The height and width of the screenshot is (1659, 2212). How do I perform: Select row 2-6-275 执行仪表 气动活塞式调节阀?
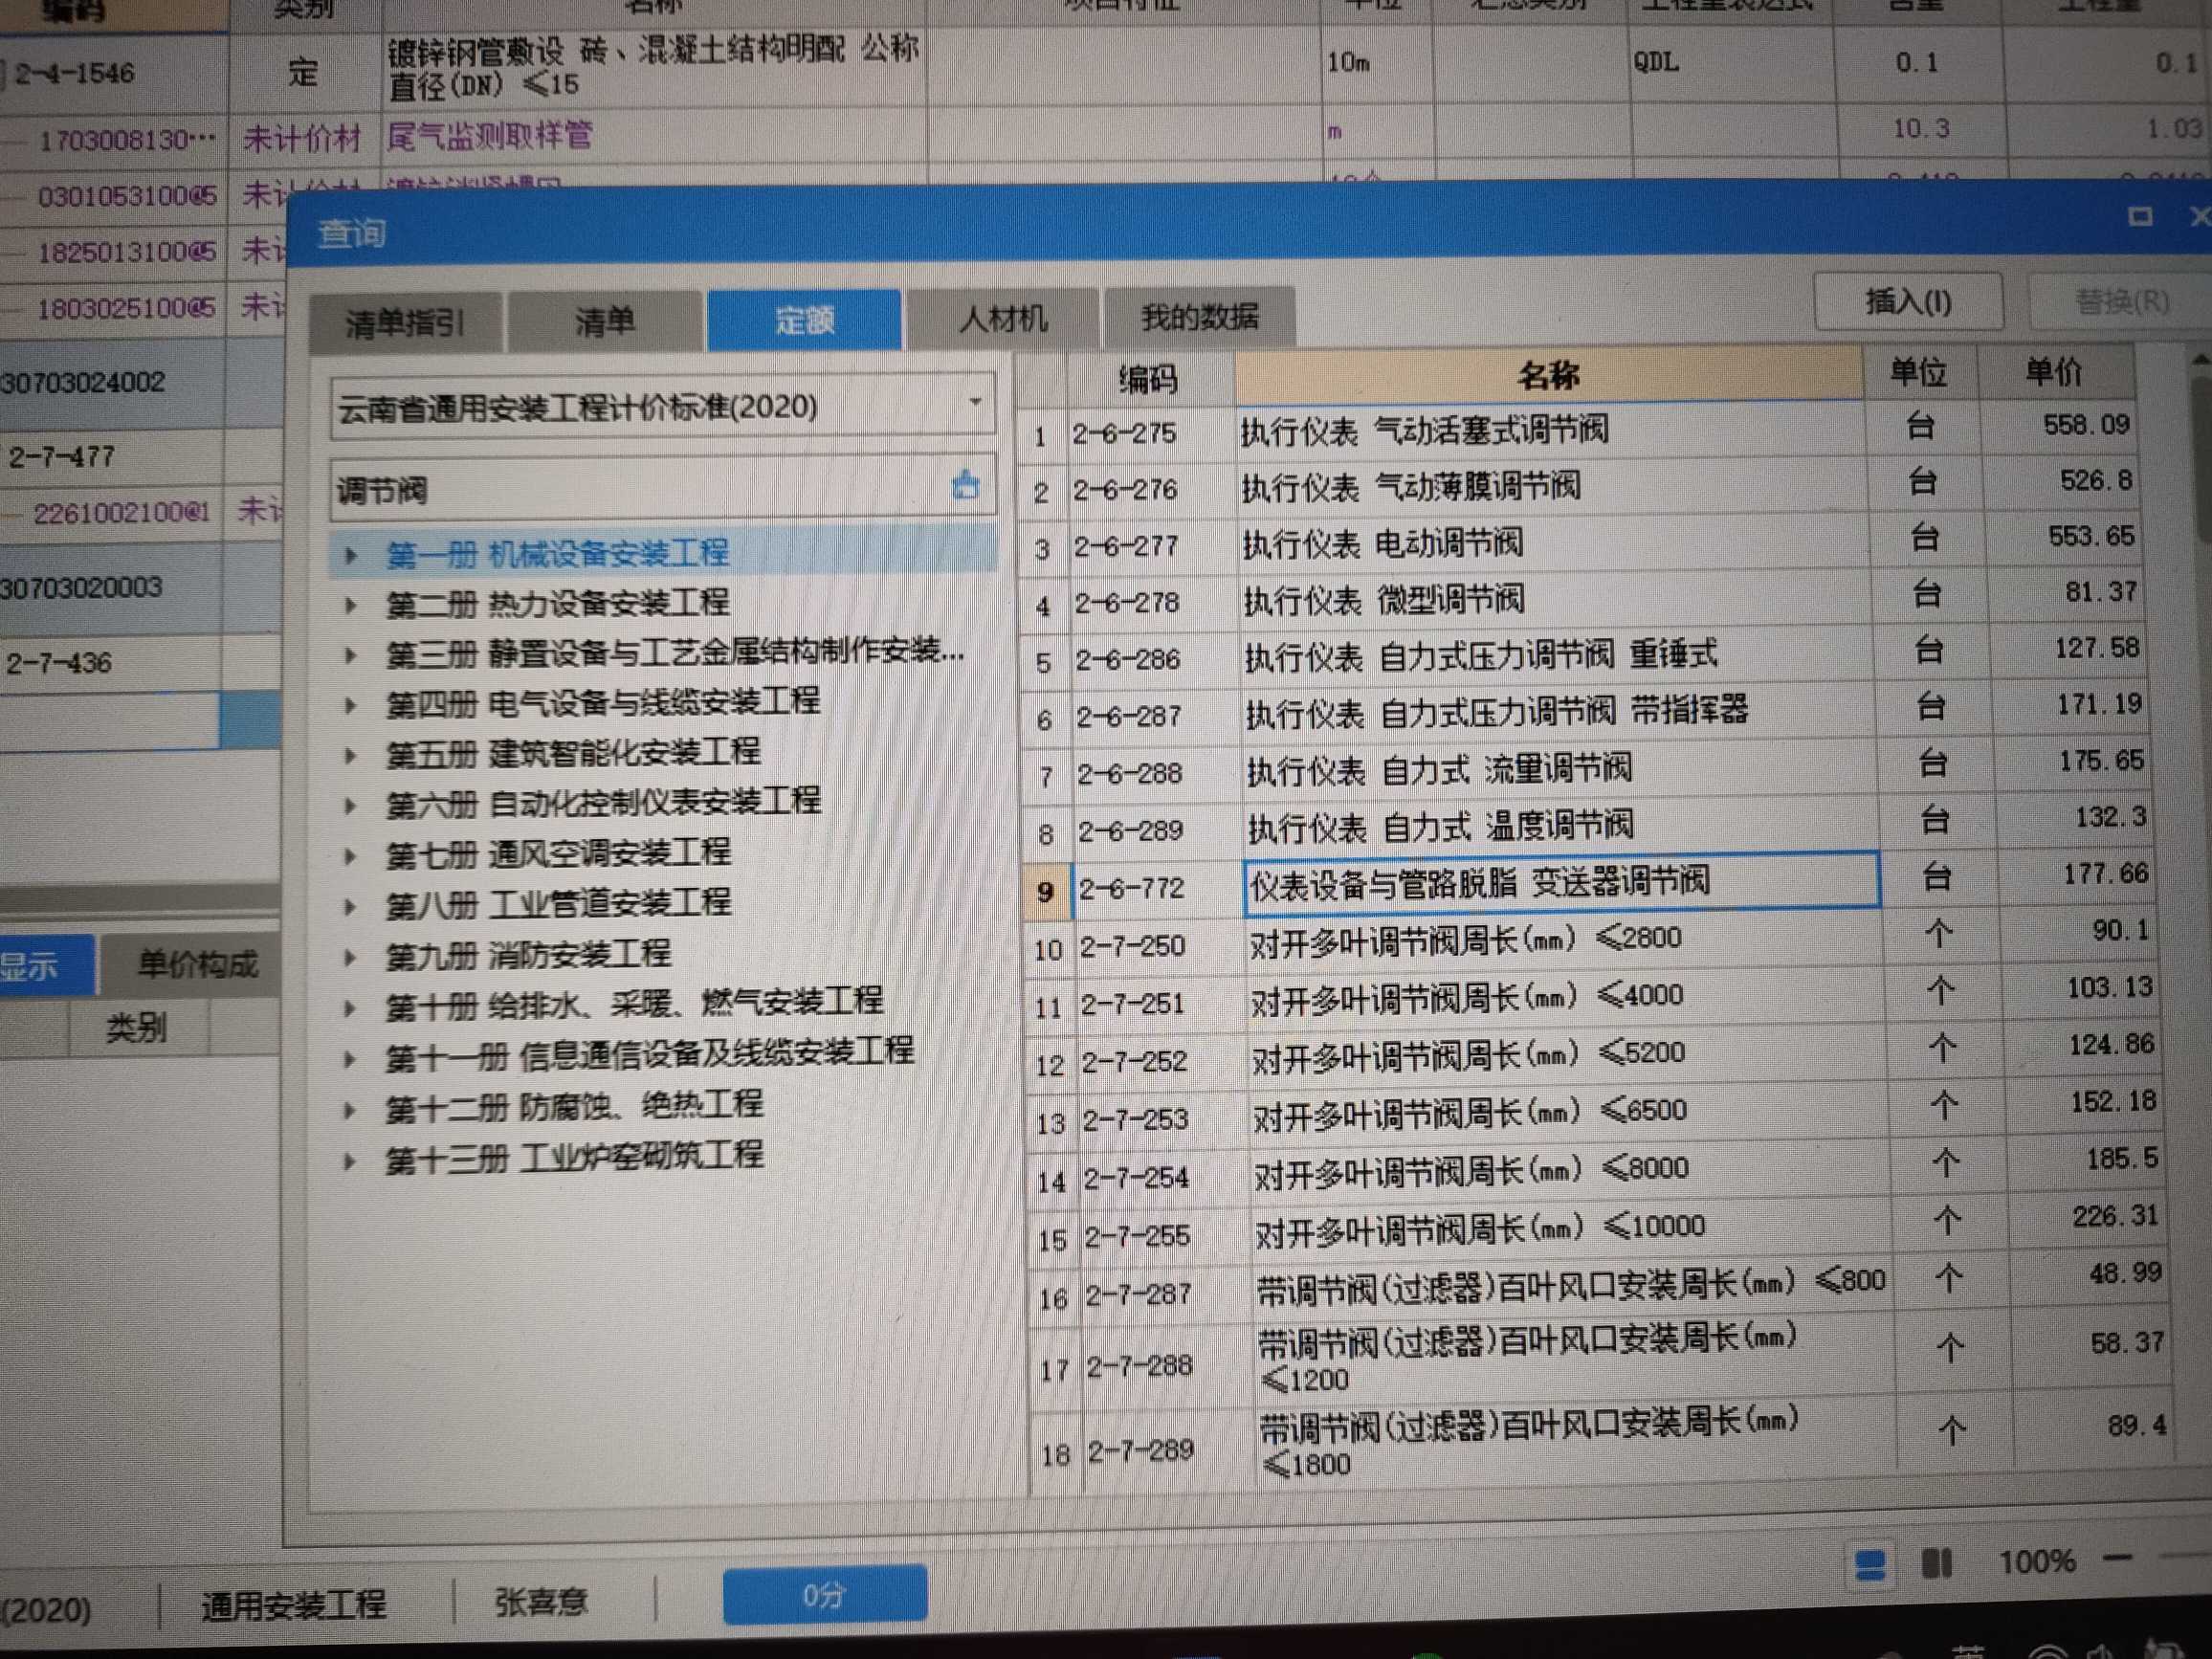[1578, 431]
